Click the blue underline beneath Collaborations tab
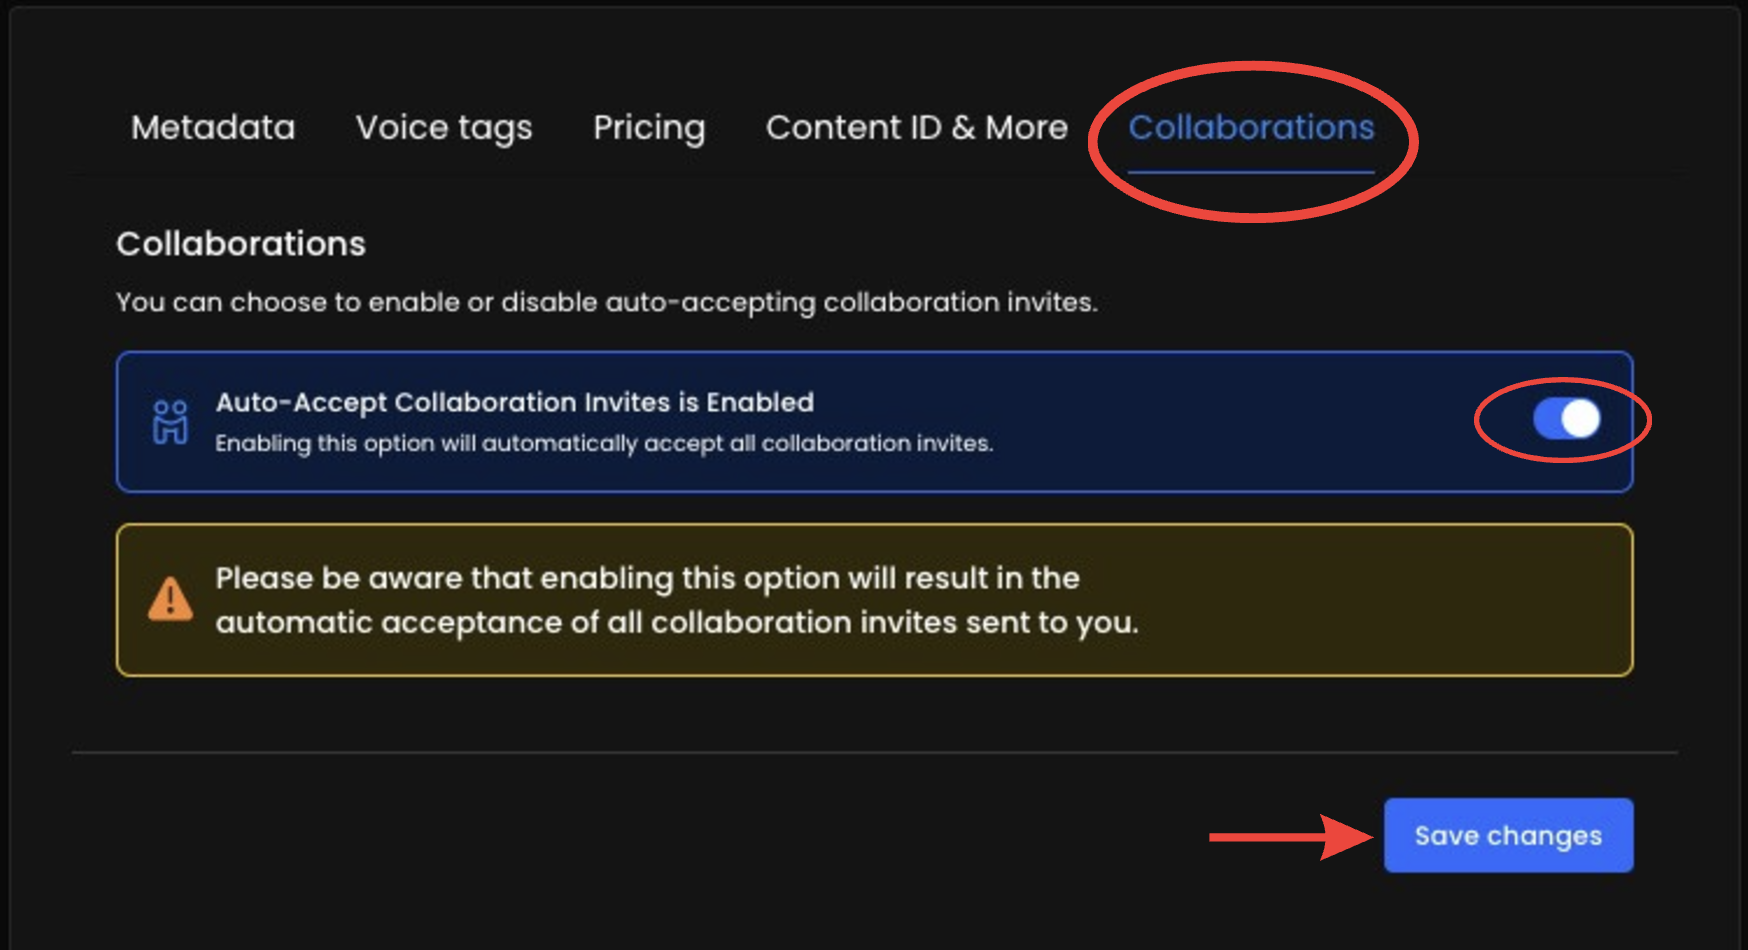This screenshot has height=950, width=1748. tap(1251, 173)
